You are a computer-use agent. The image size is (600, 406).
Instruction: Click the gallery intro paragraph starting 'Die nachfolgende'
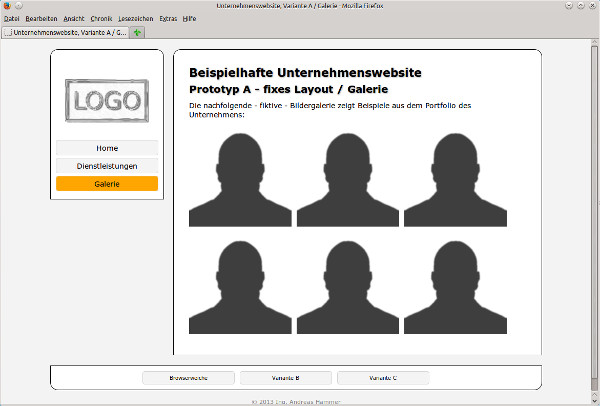pos(330,110)
